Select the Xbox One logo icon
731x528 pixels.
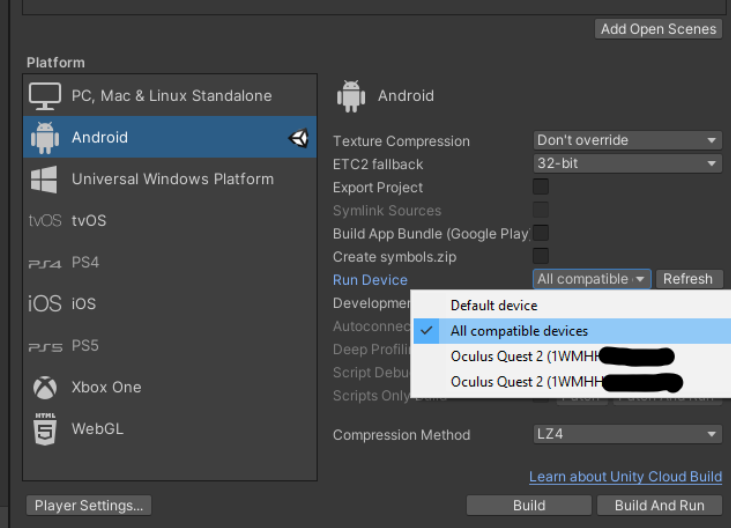45,387
